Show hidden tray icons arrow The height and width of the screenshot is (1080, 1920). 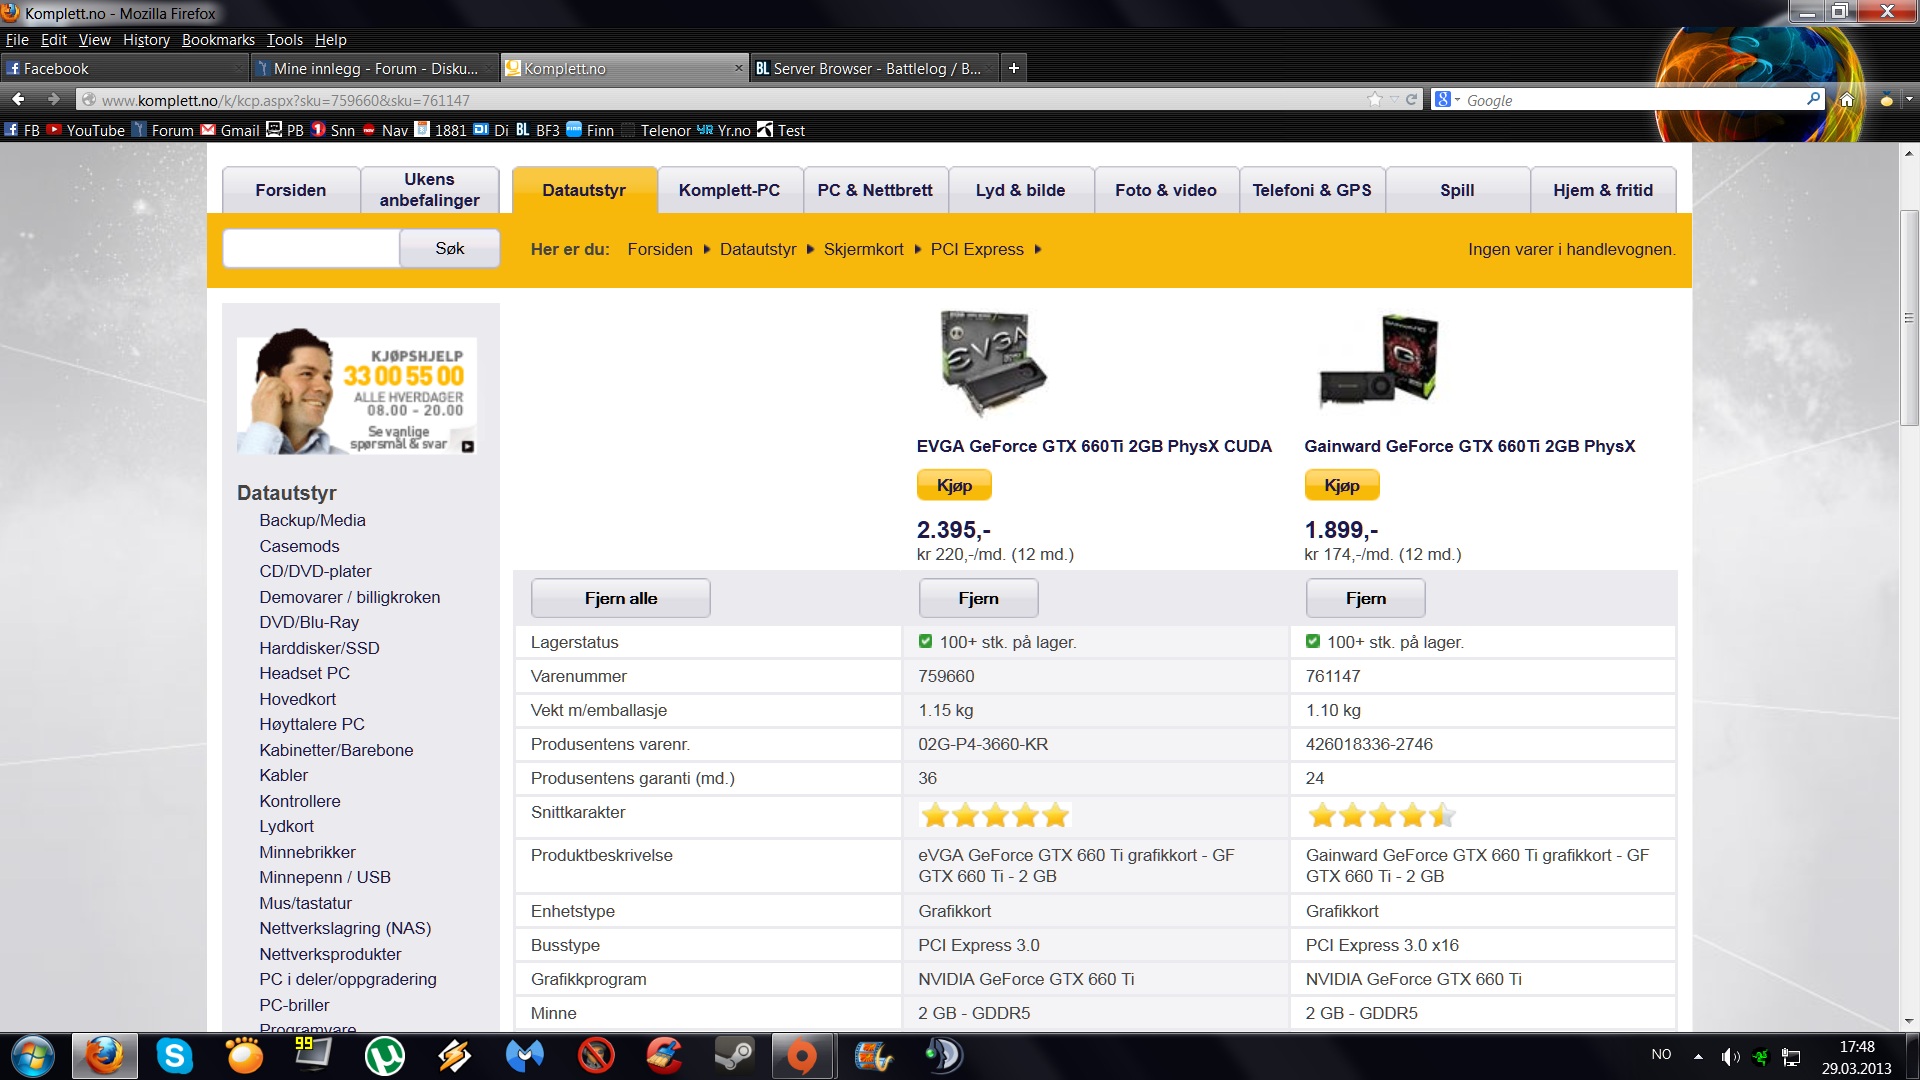(1698, 1056)
